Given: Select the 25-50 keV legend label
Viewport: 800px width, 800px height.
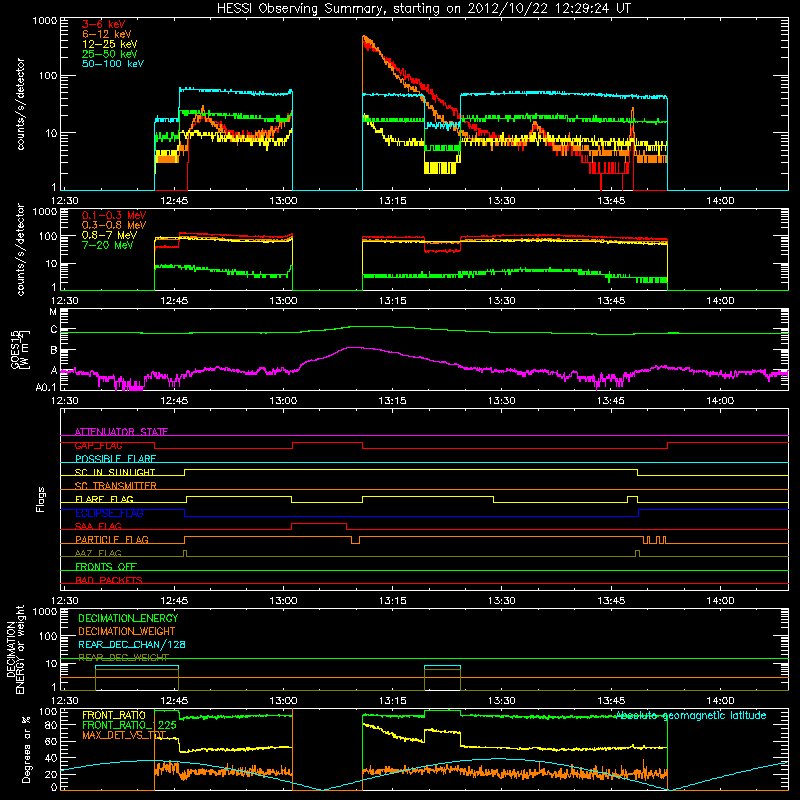Looking at the screenshot, I should tap(110, 54).
